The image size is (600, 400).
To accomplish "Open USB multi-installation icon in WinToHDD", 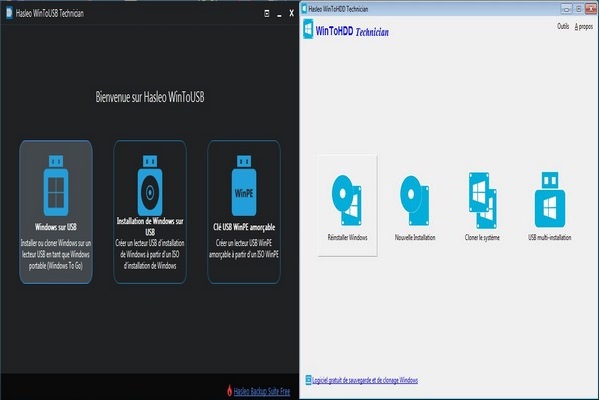I will (550, 199).
